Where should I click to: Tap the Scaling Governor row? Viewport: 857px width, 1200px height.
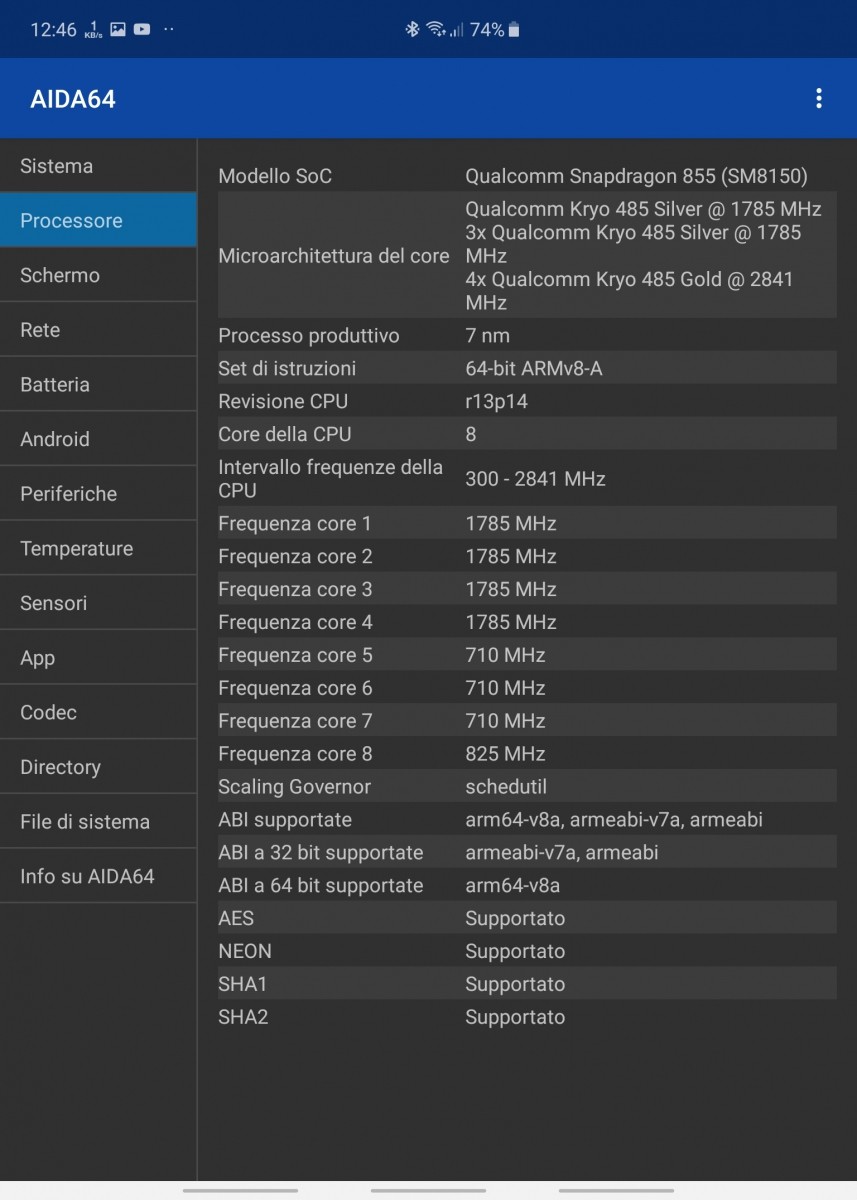tap(527, 787)
